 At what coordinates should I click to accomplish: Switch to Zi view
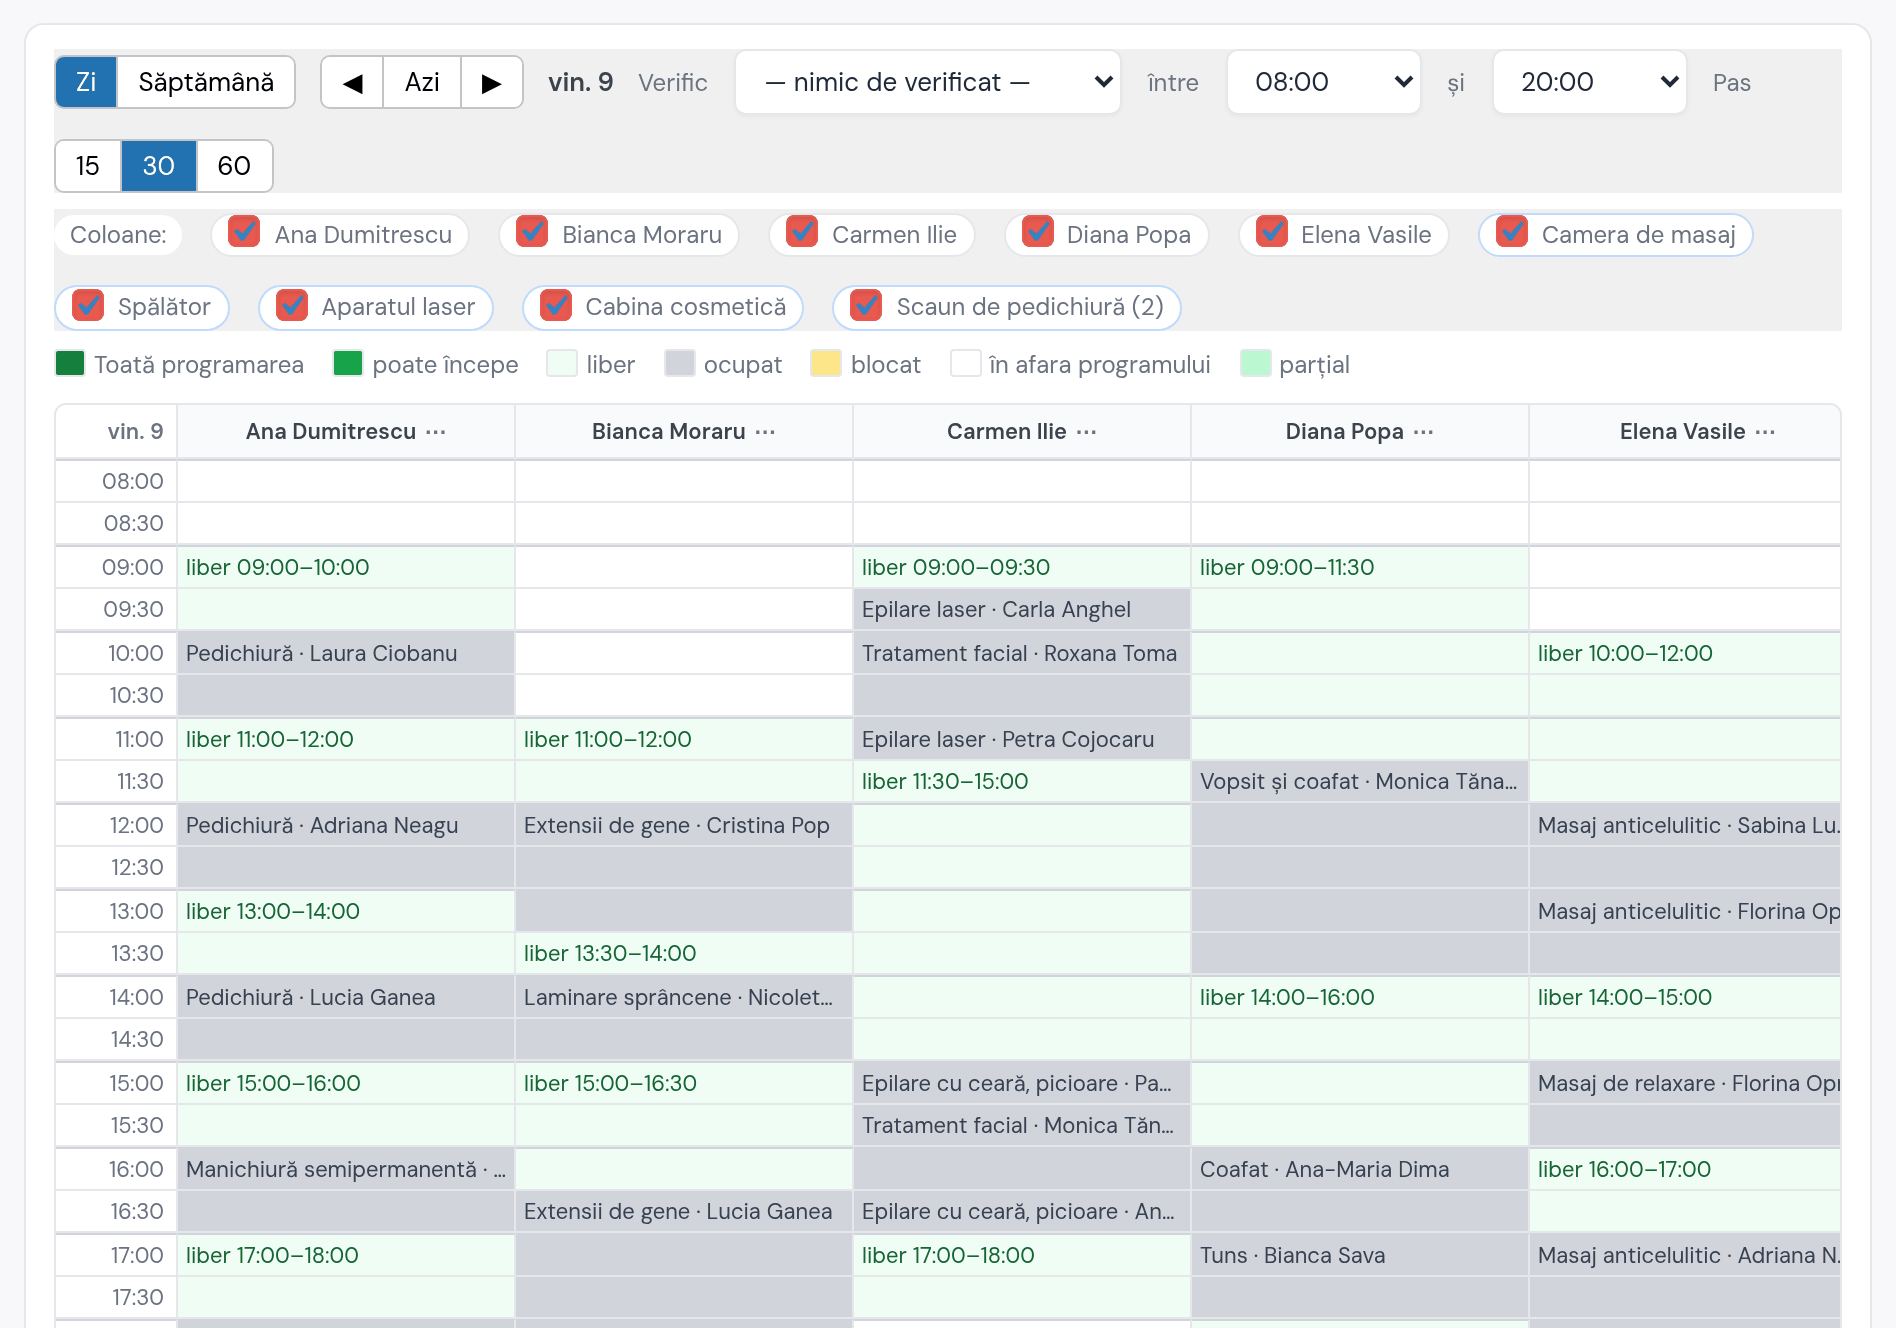pos(86,82)
